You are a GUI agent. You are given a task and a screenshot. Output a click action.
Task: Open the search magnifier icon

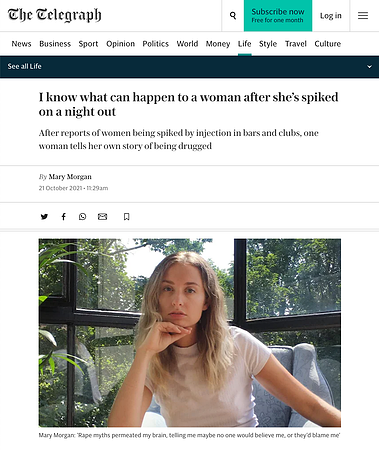click(233, 15)
